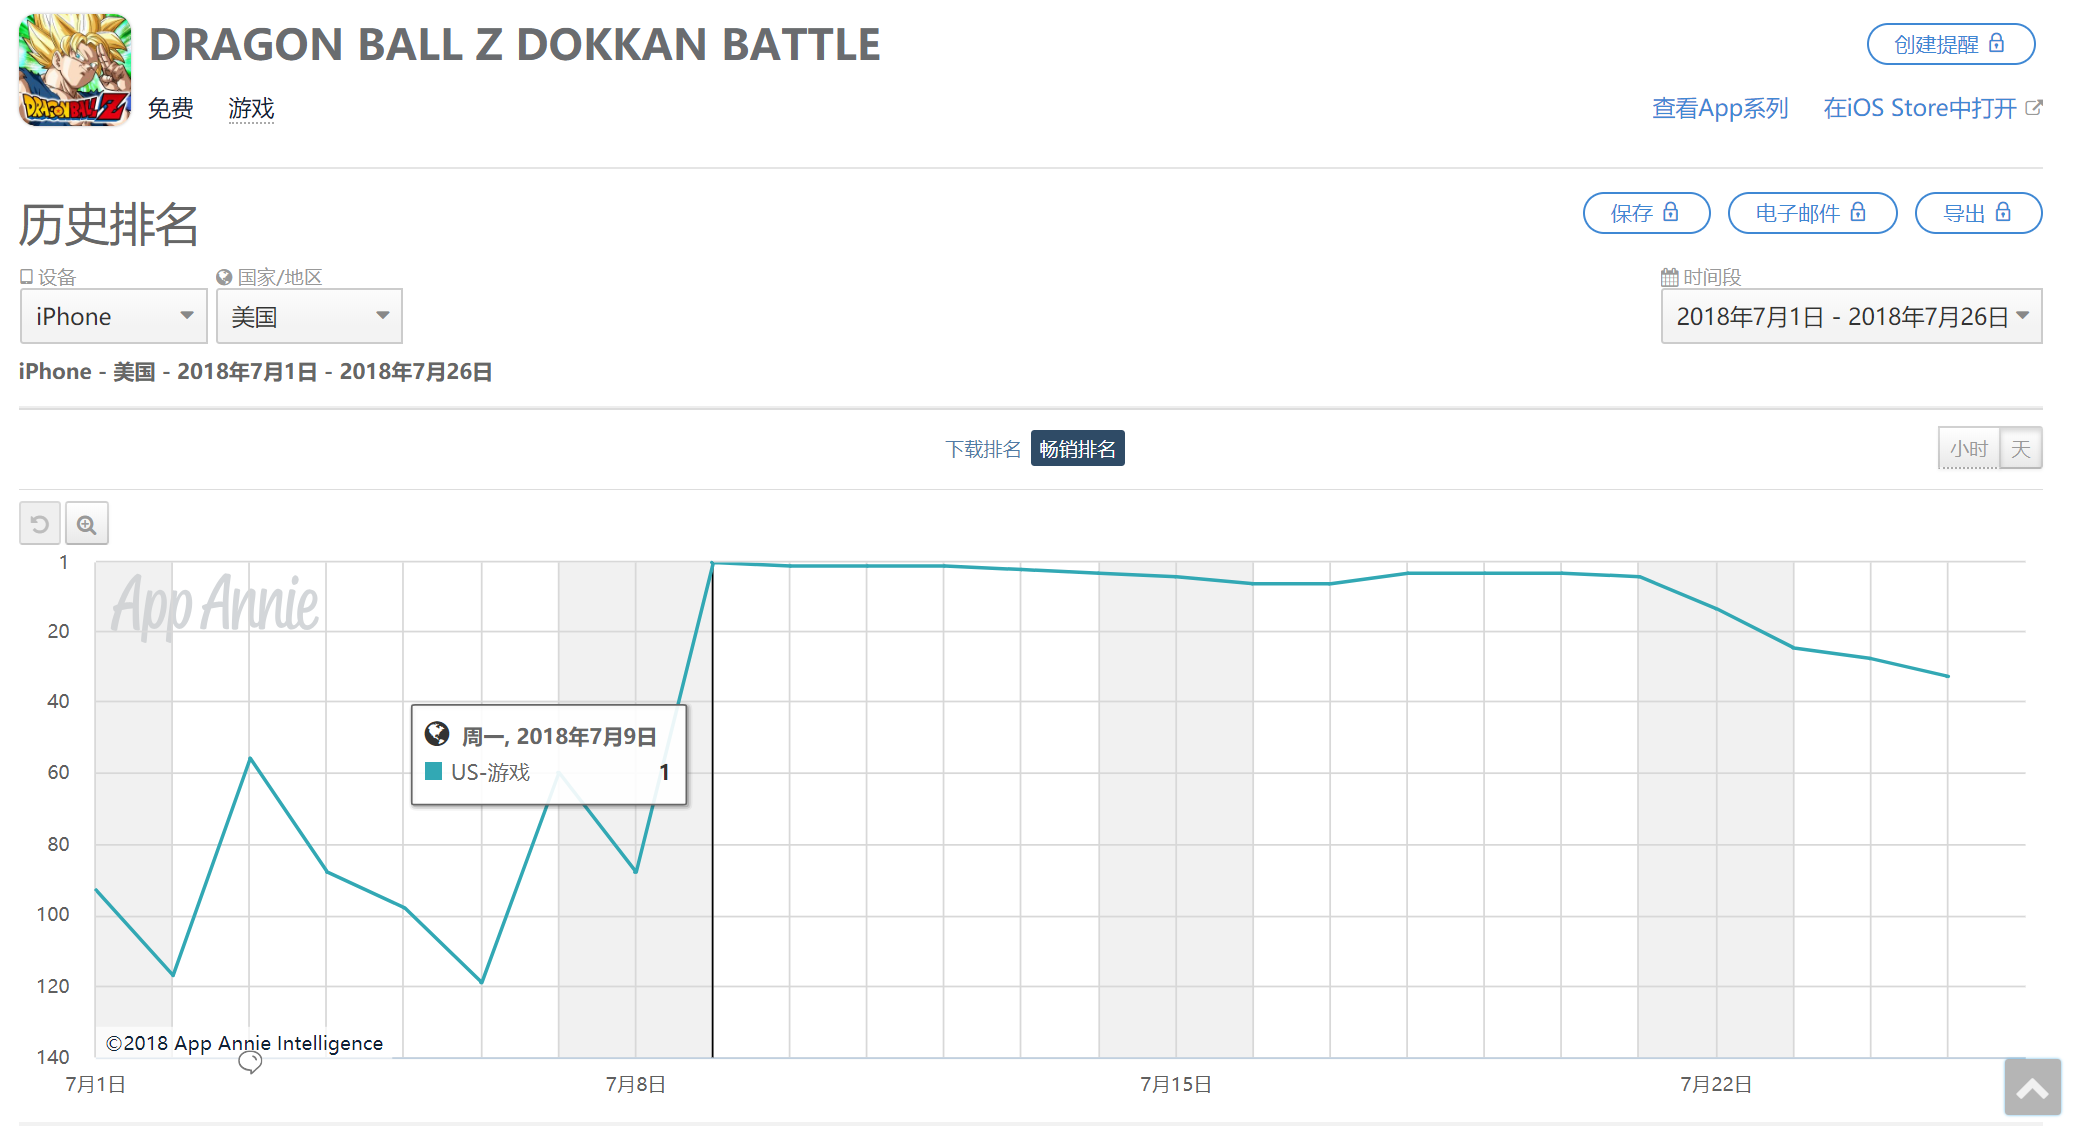
Task: Open the date range dropdown
Action: click(x=1851, y=317)
